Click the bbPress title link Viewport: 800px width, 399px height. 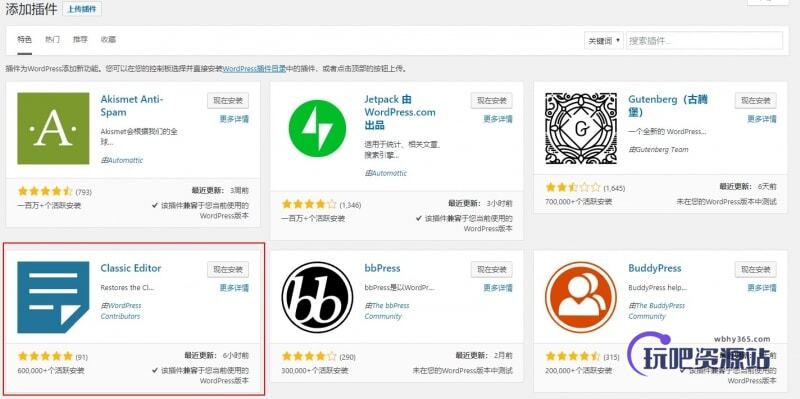pyautogui.click(x=382, y=268)
